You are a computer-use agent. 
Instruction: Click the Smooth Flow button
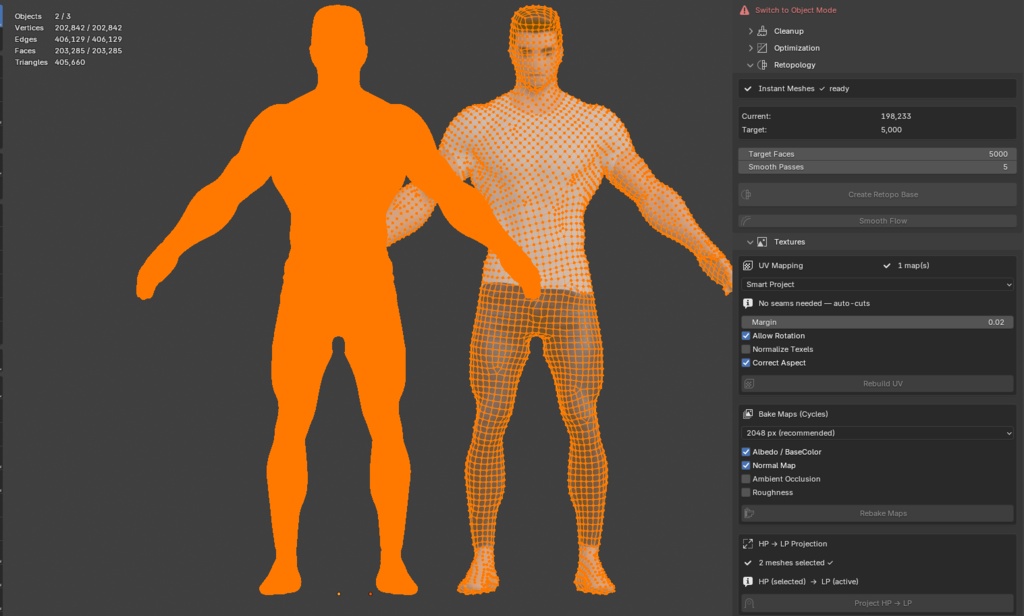877,221
